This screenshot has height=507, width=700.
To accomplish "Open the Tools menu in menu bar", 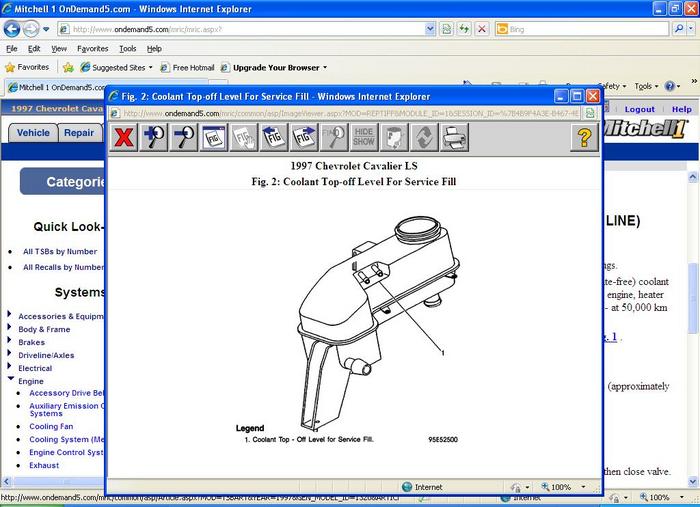I will coord(128,49).
